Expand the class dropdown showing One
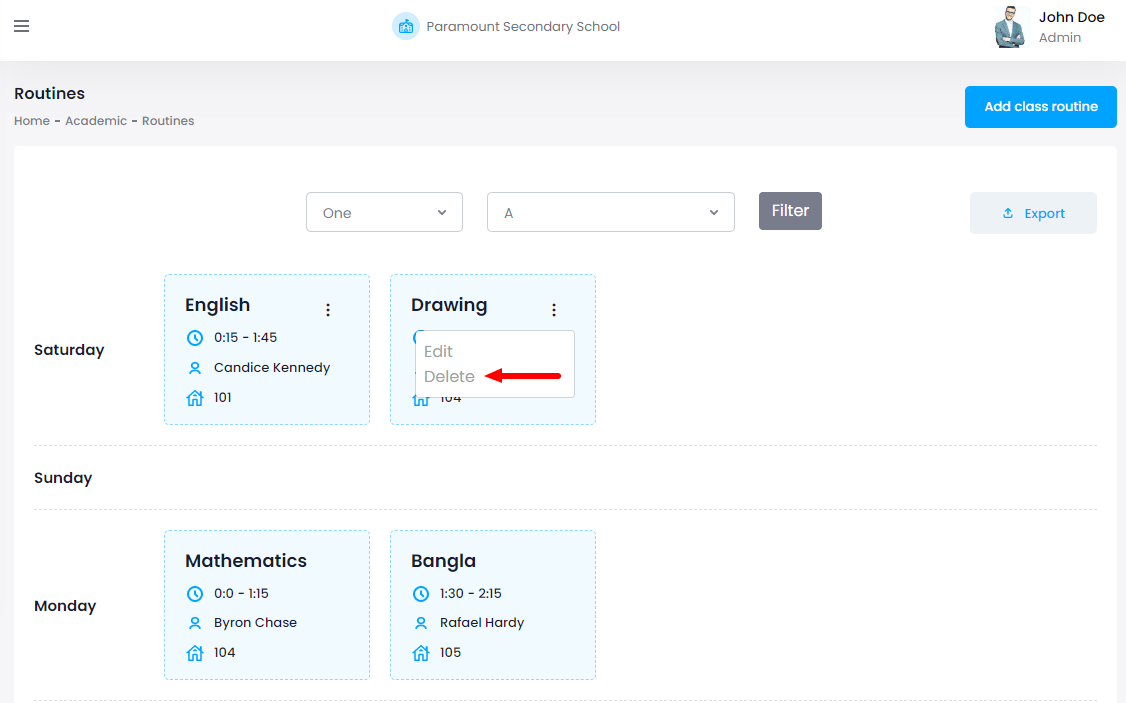1126x703 pixels. (x=384, y=212)
